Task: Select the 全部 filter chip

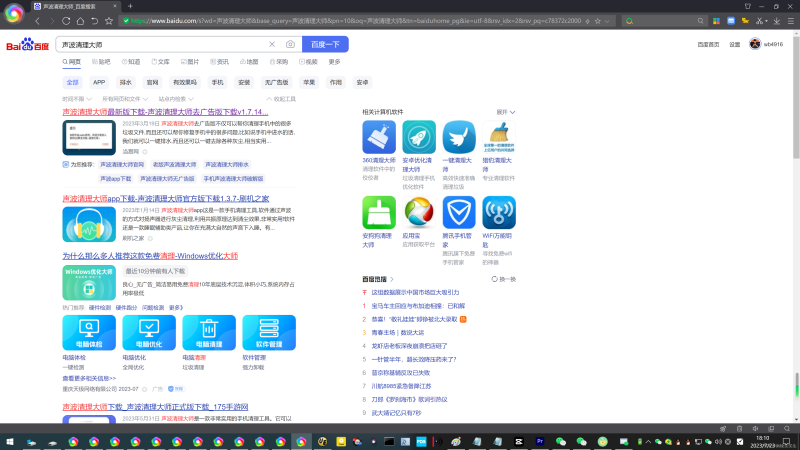Action: 72,82
